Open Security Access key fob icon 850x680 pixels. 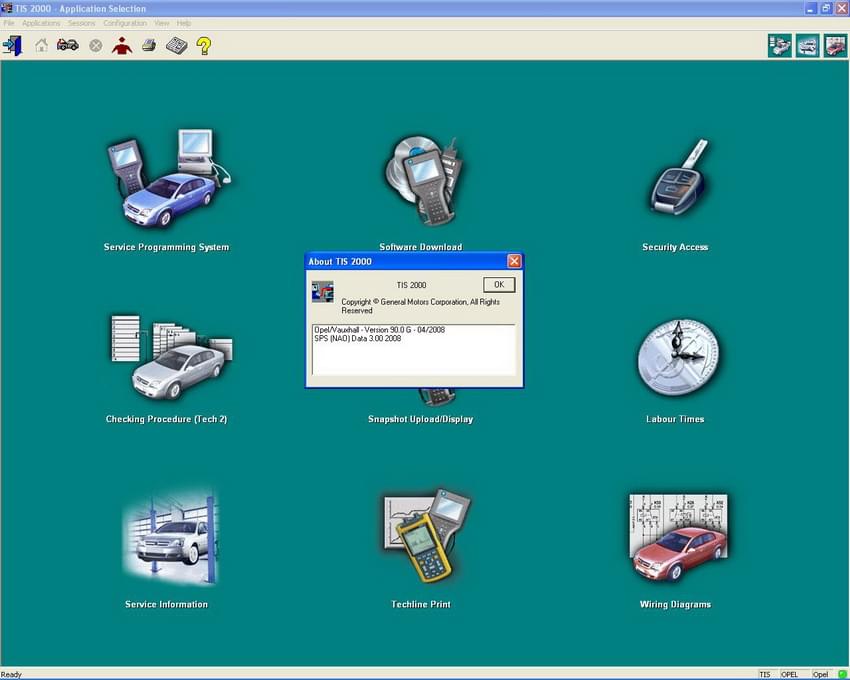tap(680, 177)
